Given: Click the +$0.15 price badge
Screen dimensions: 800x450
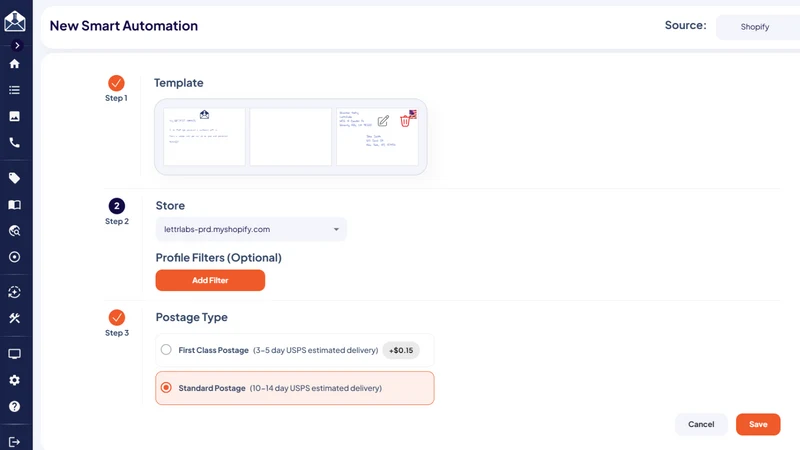Looking at the screenshot, I should click(401, 350).
